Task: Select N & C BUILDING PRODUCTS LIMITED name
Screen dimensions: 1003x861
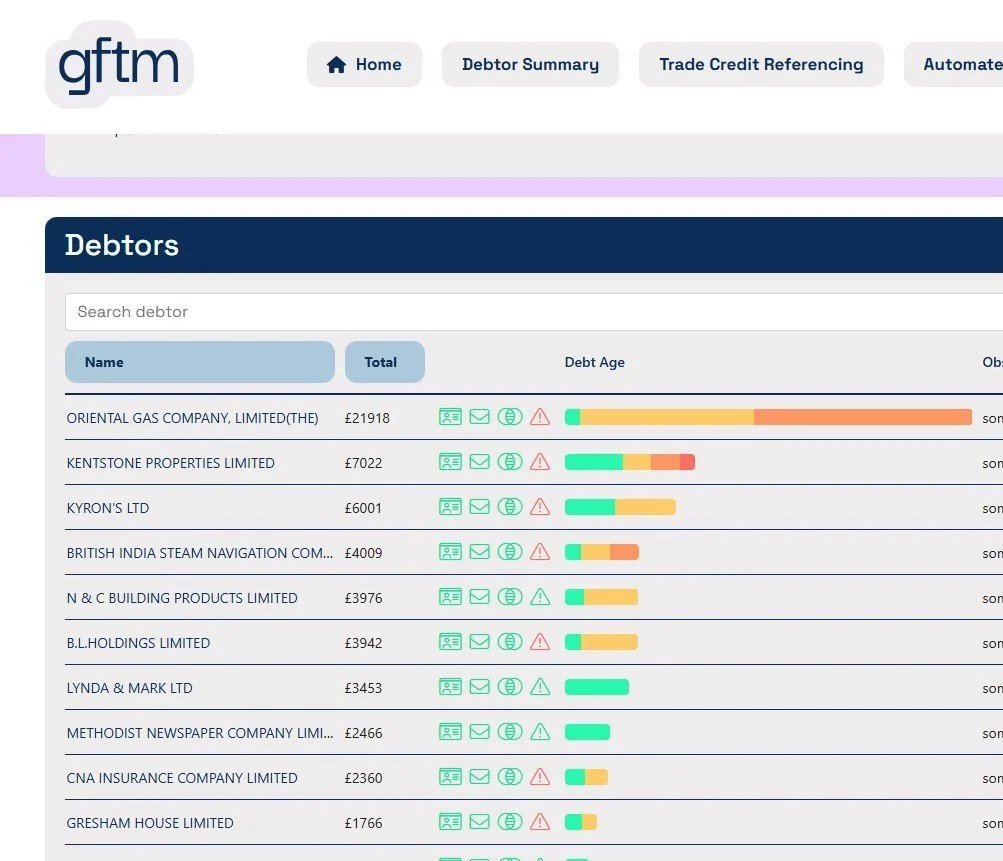Action: pos(182,598)
